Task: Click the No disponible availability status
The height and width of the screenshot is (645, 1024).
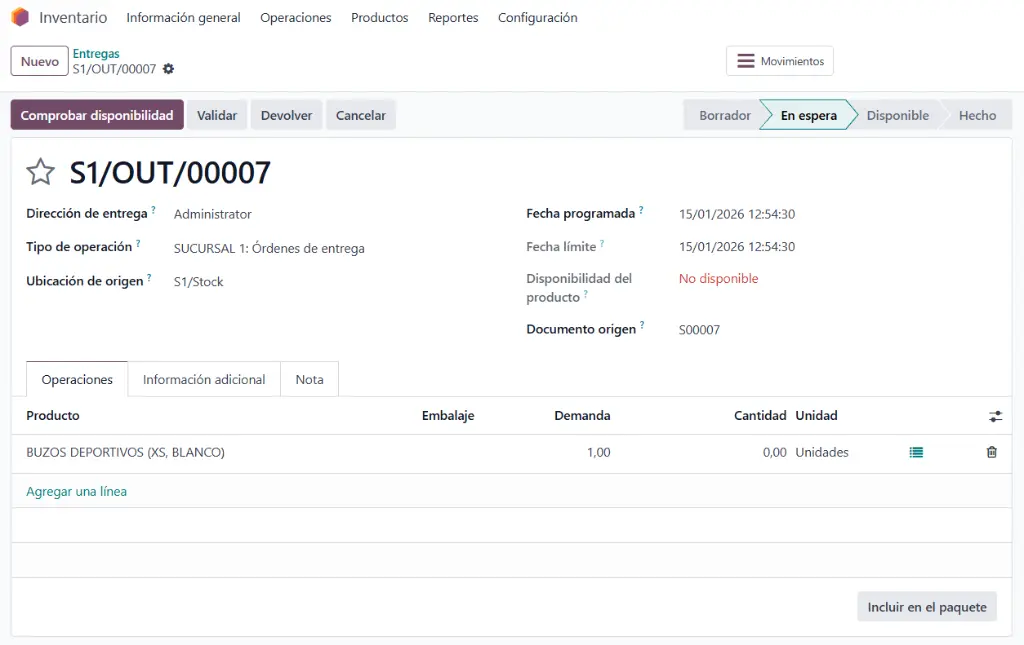Action: point(718,279)
